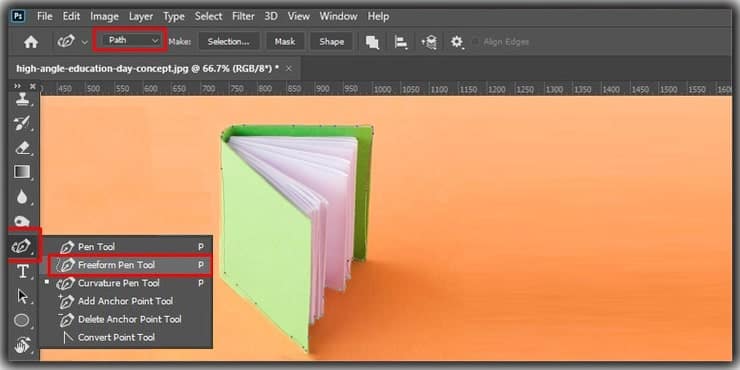Open the Window menu
The width and height of the screenshot is (740, 370).
[338, 17]
